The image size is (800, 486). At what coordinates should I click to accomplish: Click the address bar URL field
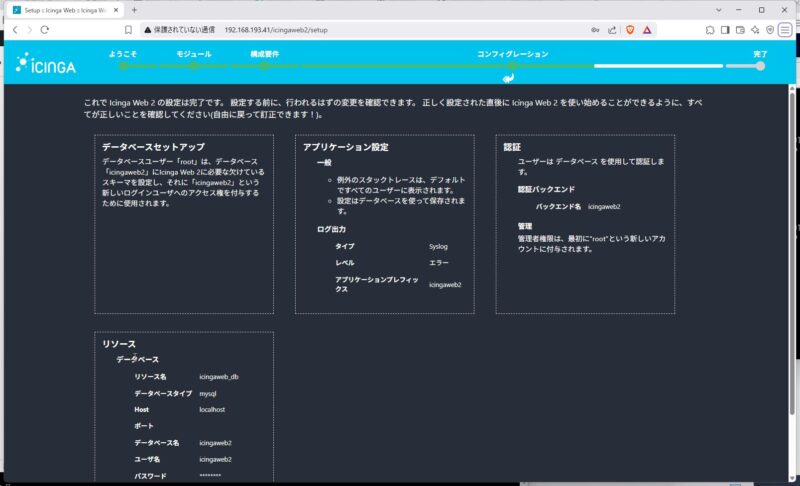coord(276,30)
